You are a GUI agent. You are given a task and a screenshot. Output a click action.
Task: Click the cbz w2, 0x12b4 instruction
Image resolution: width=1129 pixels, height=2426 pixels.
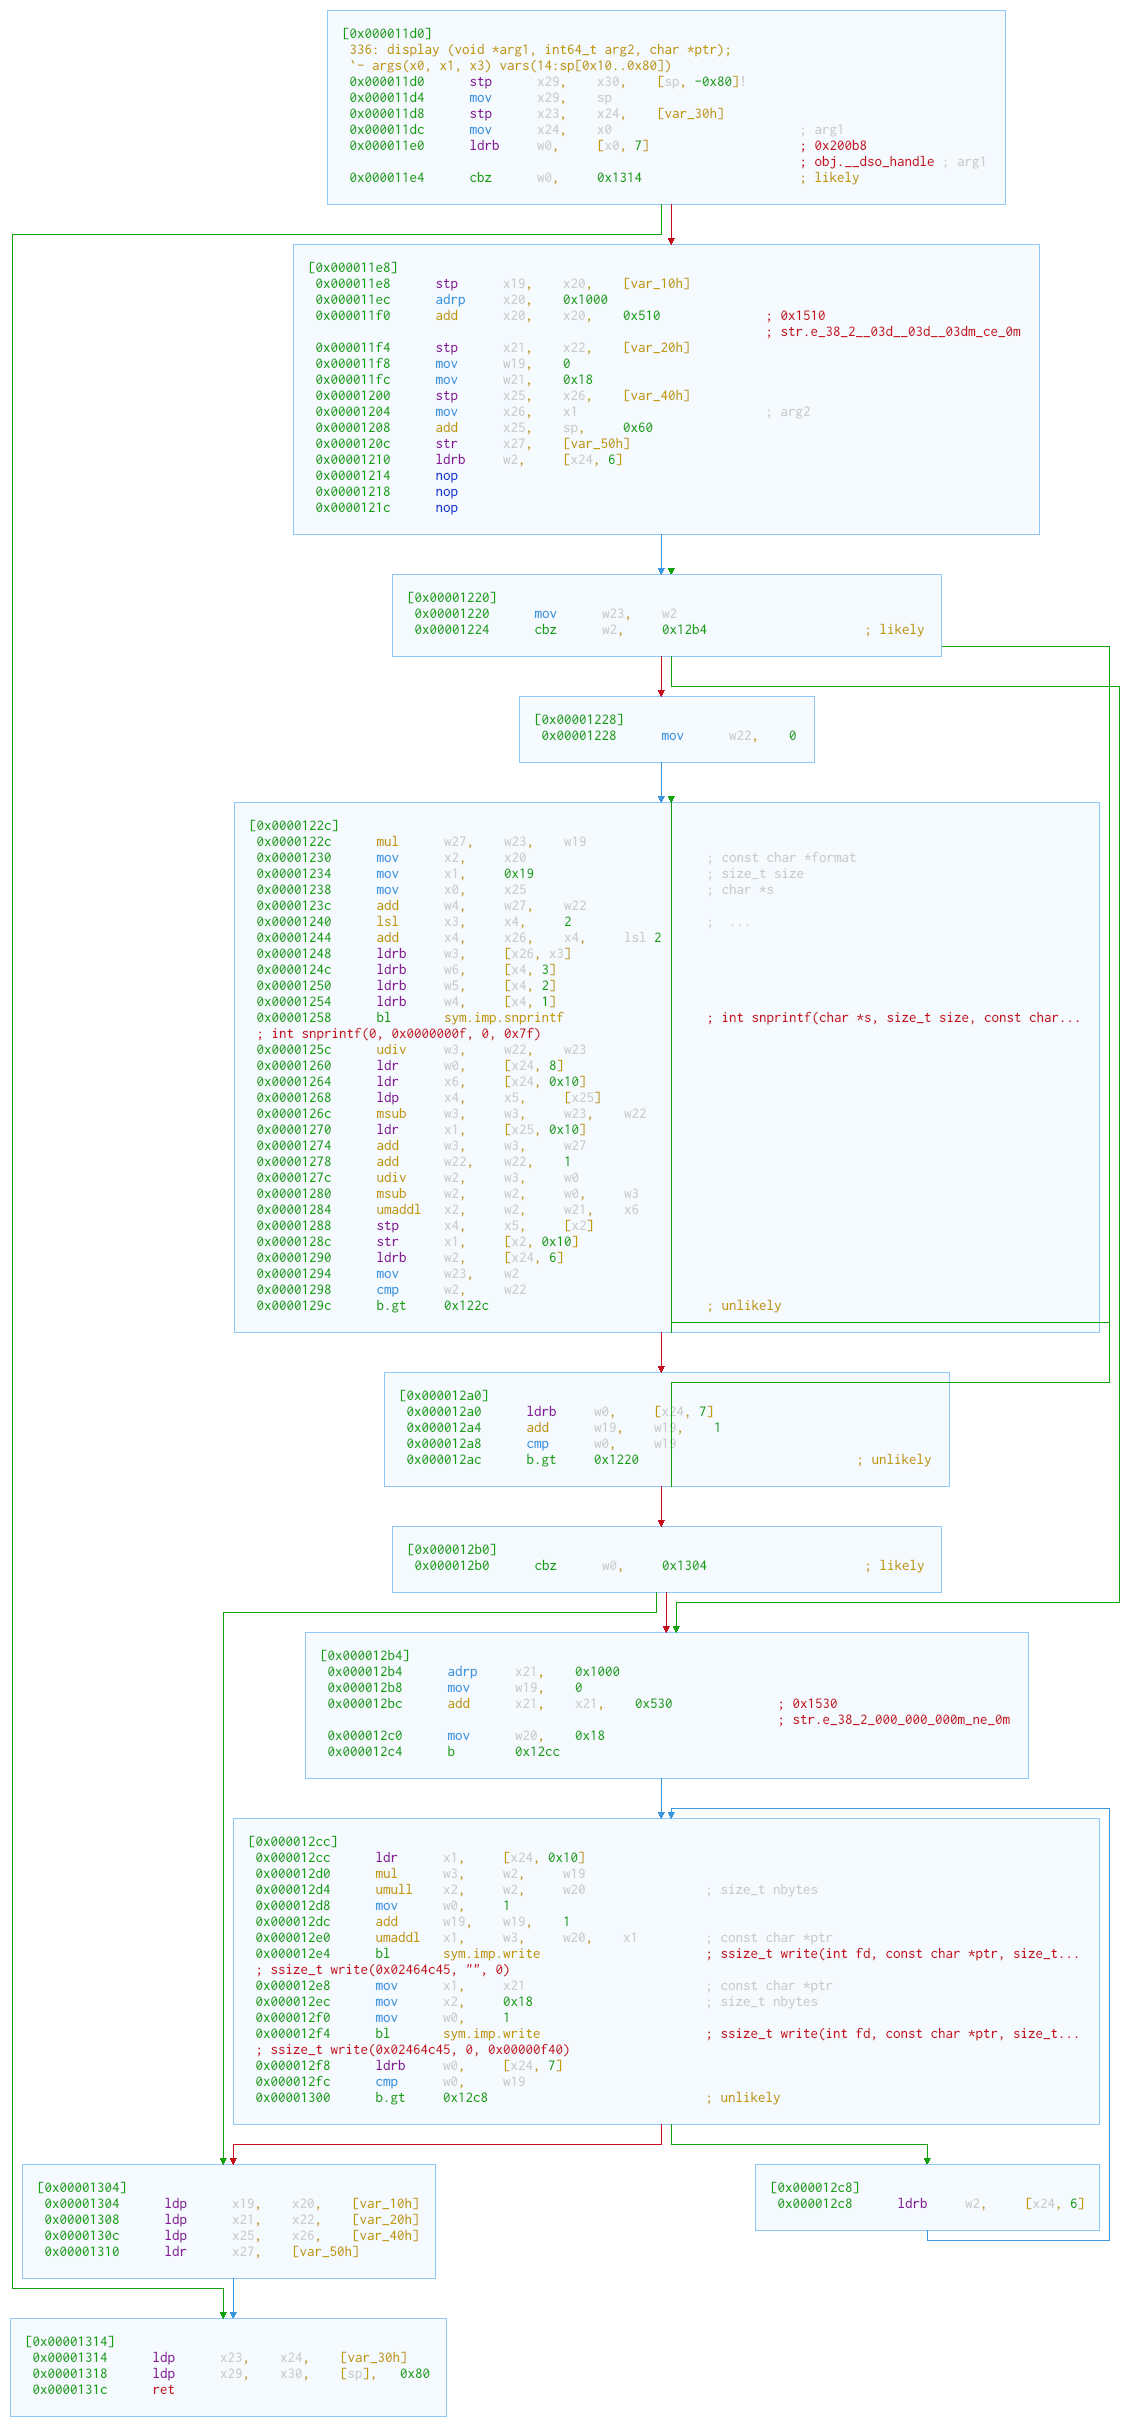coord(561,629)
